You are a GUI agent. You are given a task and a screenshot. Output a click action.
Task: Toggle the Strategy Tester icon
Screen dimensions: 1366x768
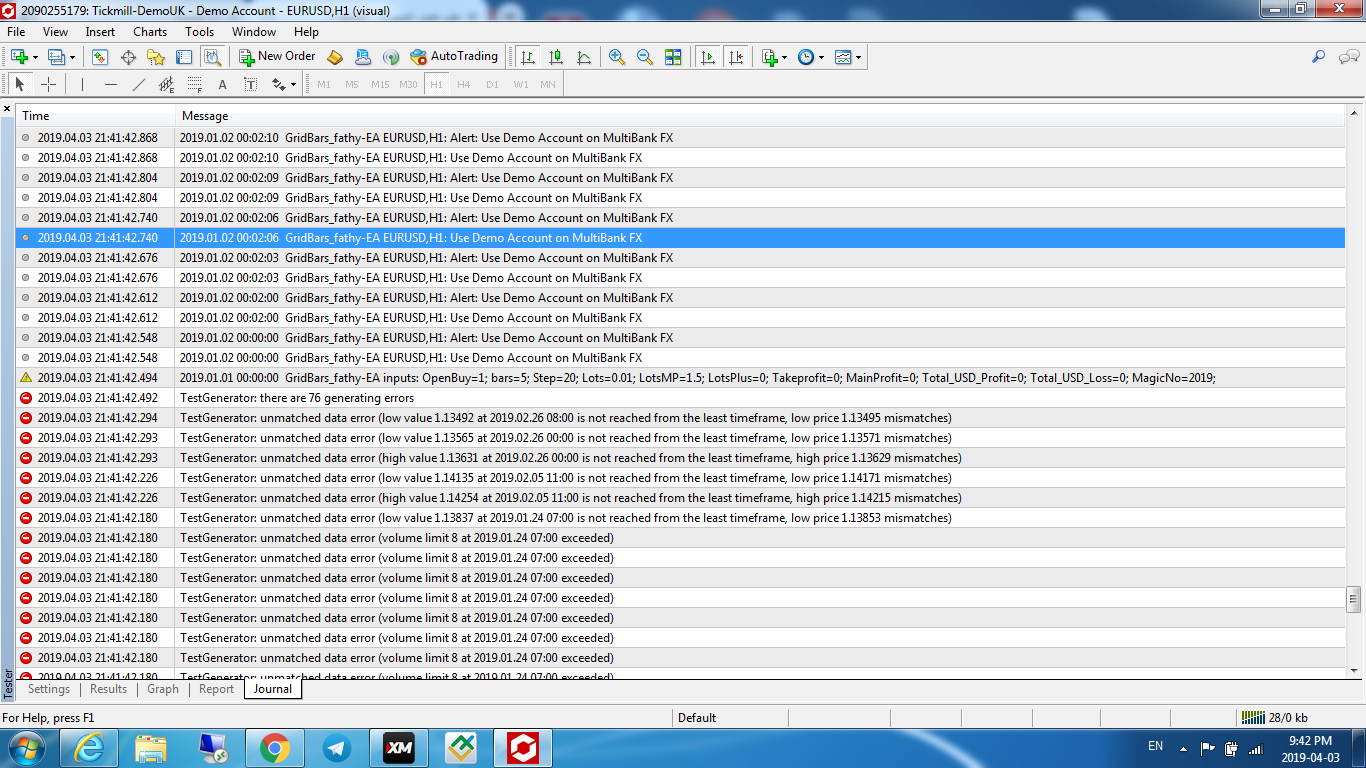point(212,57)
